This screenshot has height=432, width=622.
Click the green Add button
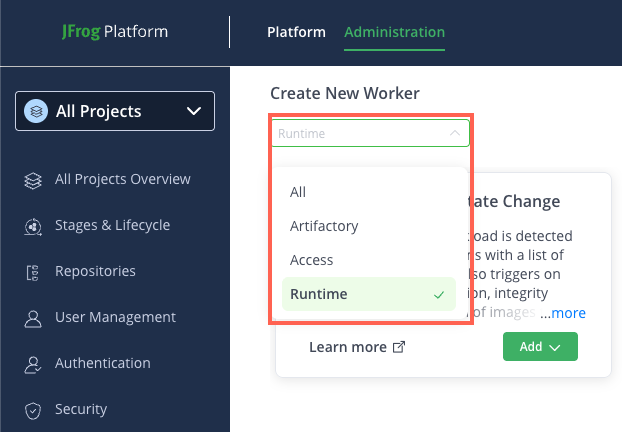tap(540, 347)
